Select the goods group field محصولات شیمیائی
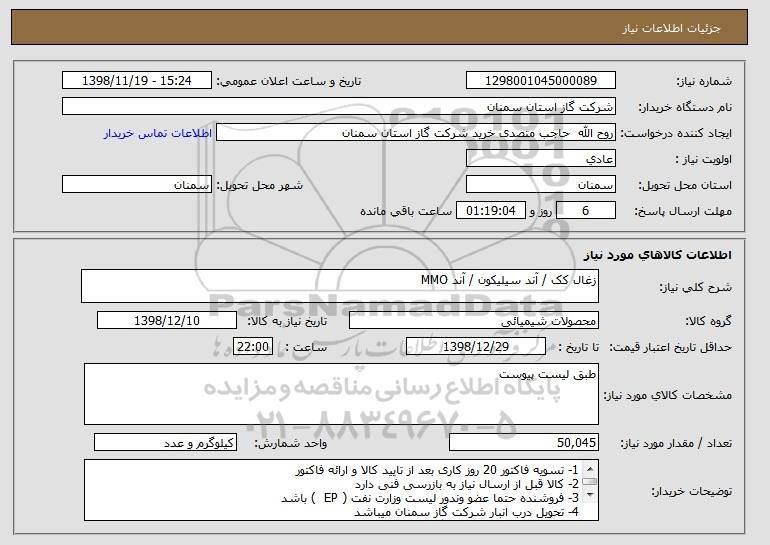Image resolution: width=770 pixels, height=545 pixels. (x=474, y=321)
